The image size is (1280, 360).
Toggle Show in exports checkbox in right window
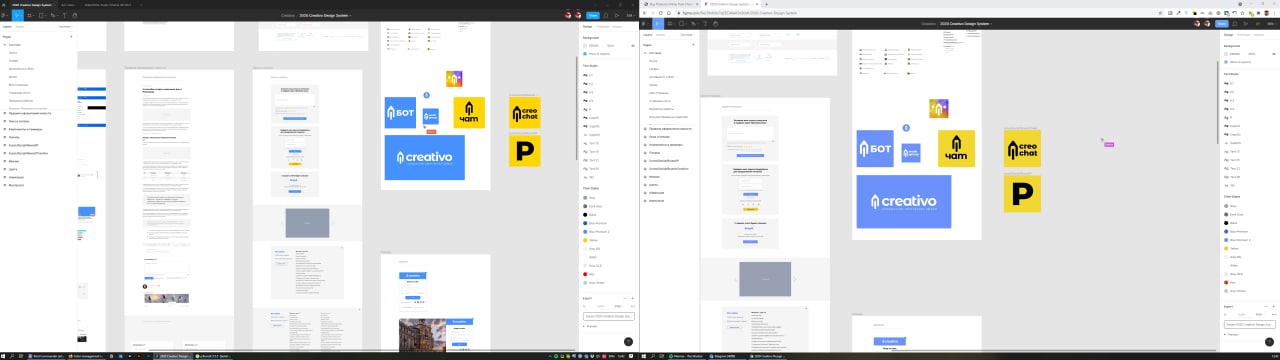[1226, 62]
